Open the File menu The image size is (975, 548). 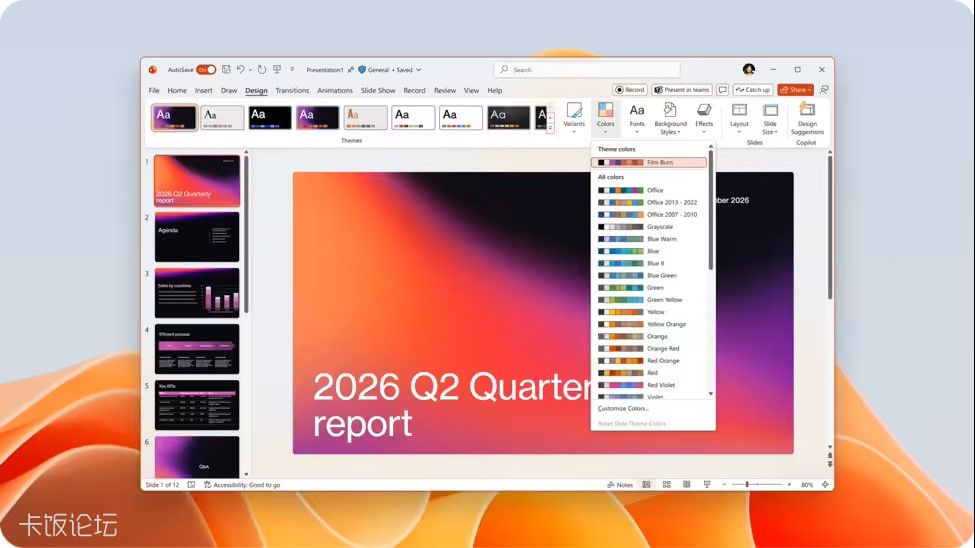click(154, 91)
